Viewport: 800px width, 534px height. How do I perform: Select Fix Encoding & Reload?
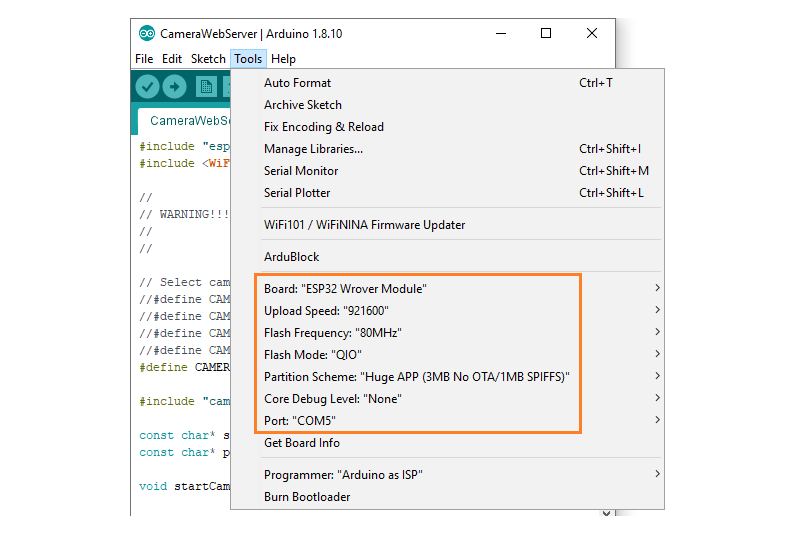pyautogui.click(x=447, y=126)
